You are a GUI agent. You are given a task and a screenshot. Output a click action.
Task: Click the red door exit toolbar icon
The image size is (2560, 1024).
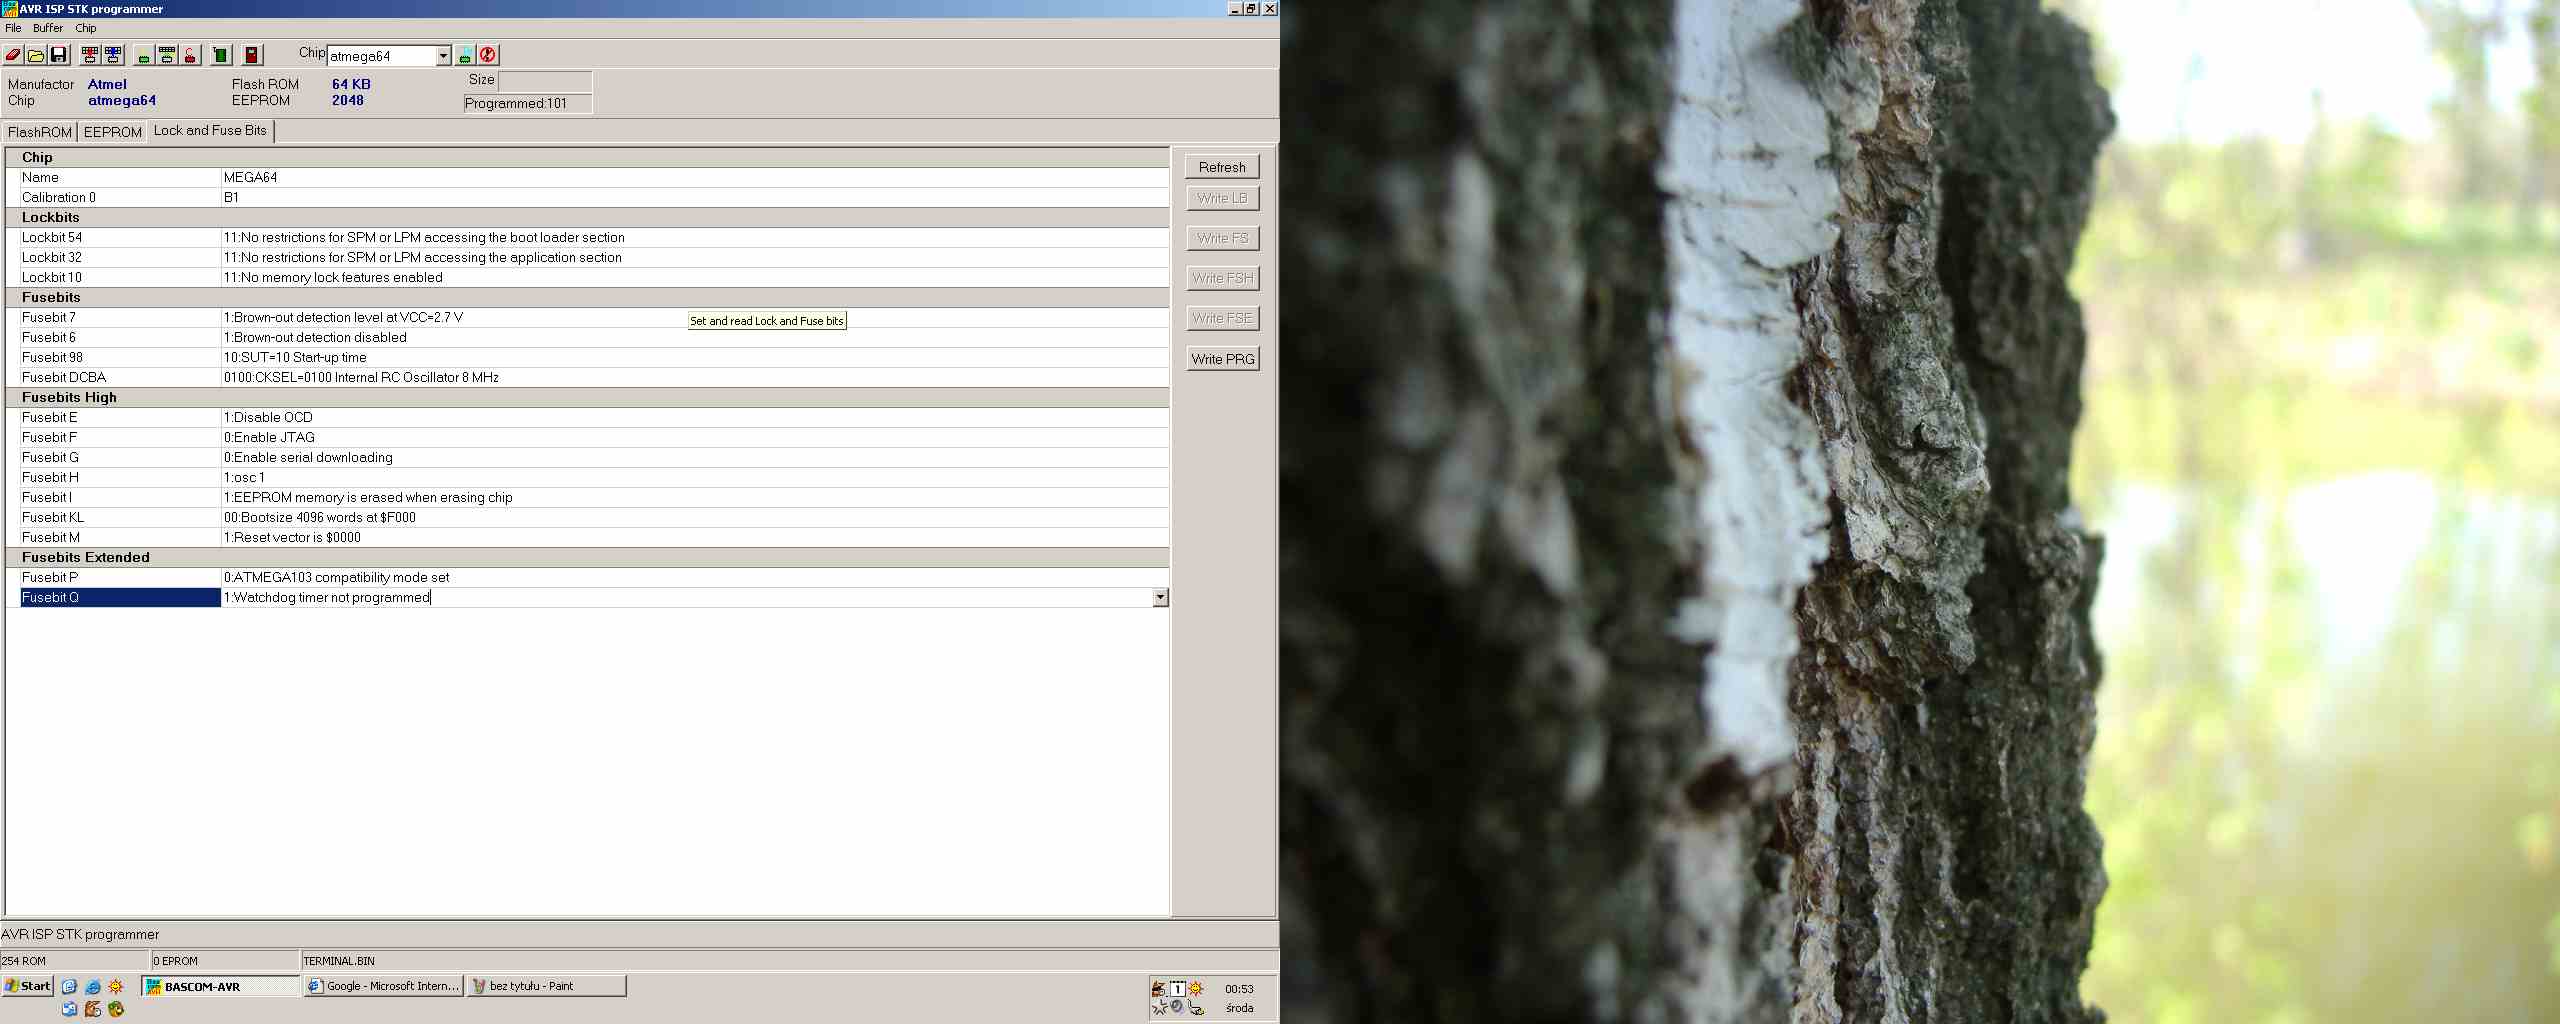(252, 55)
